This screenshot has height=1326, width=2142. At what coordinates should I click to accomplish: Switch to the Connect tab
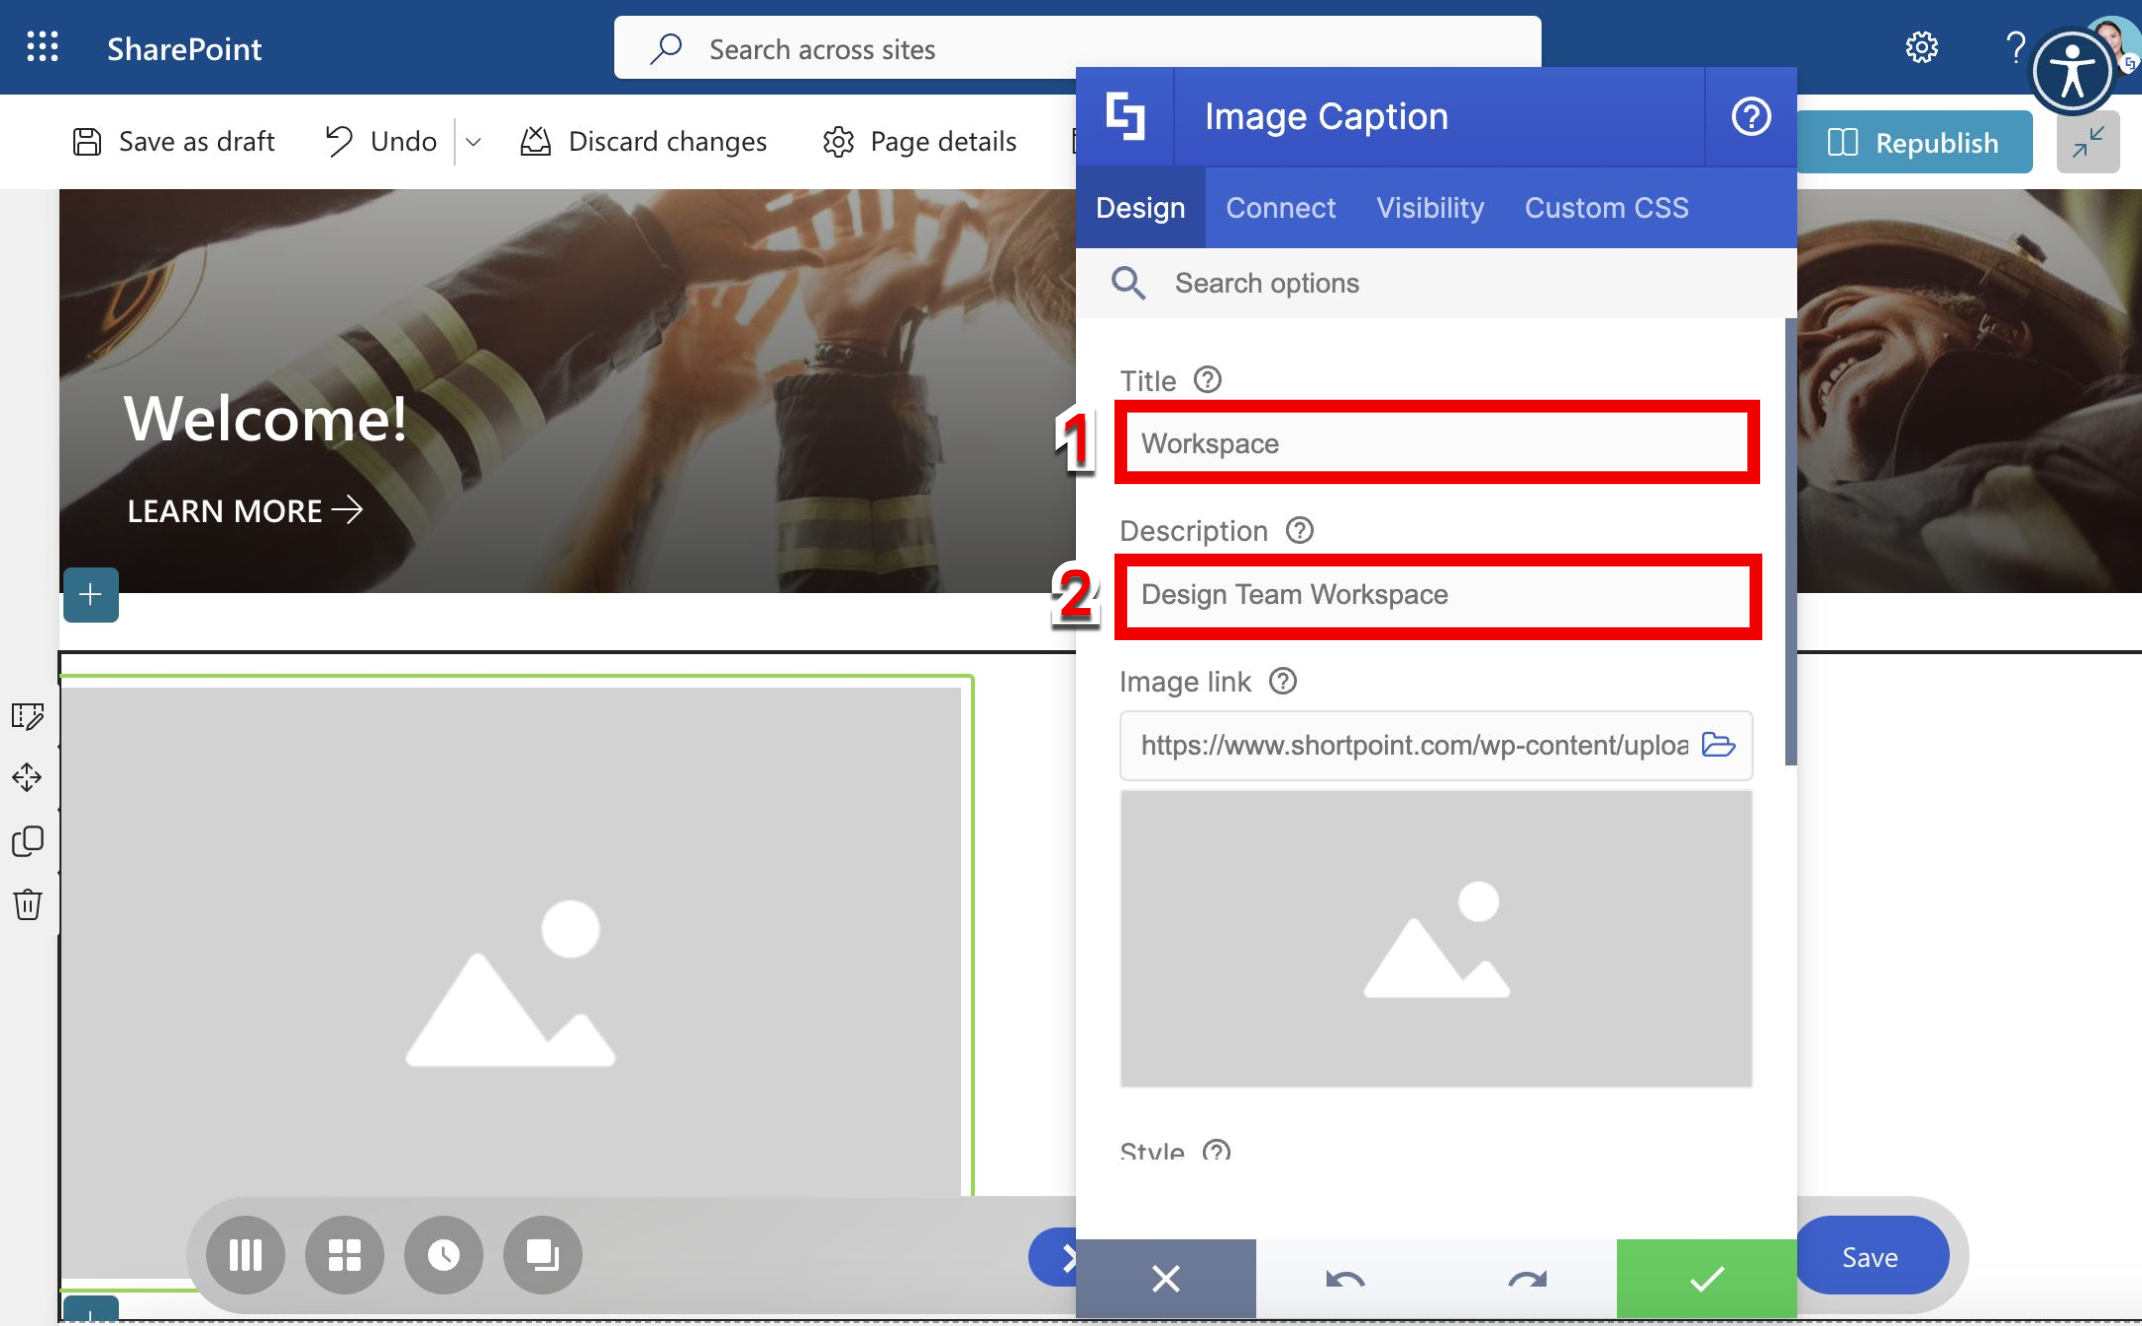point(1280,208)
